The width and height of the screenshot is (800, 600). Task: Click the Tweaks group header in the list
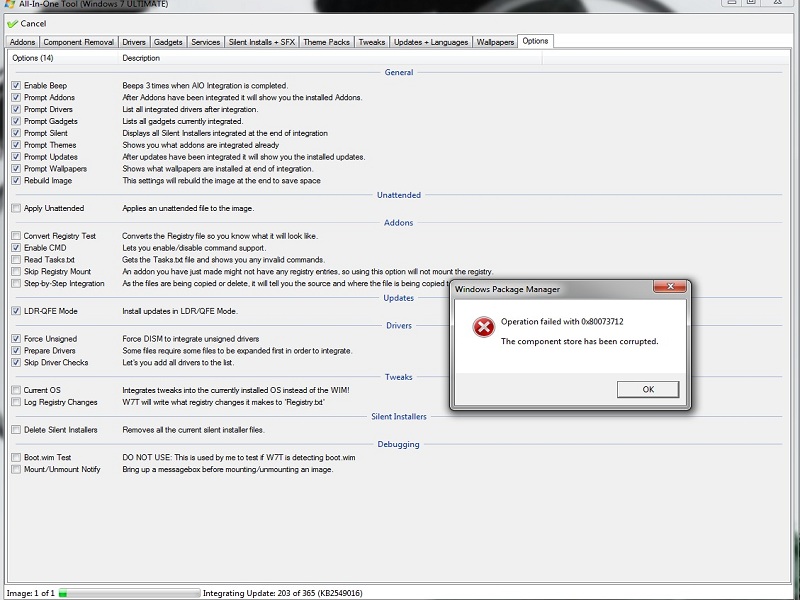click(x=398, y=377)
